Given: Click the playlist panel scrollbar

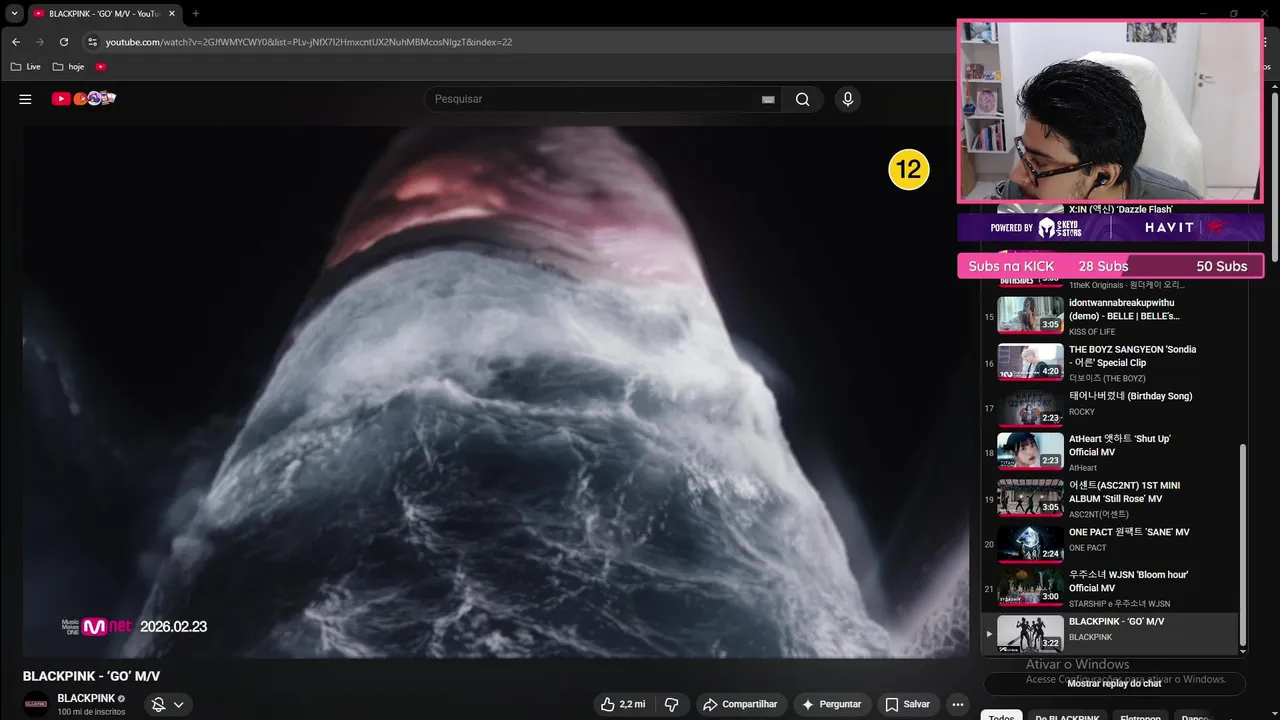Looking at the screenshot, I should (1243, 545).
